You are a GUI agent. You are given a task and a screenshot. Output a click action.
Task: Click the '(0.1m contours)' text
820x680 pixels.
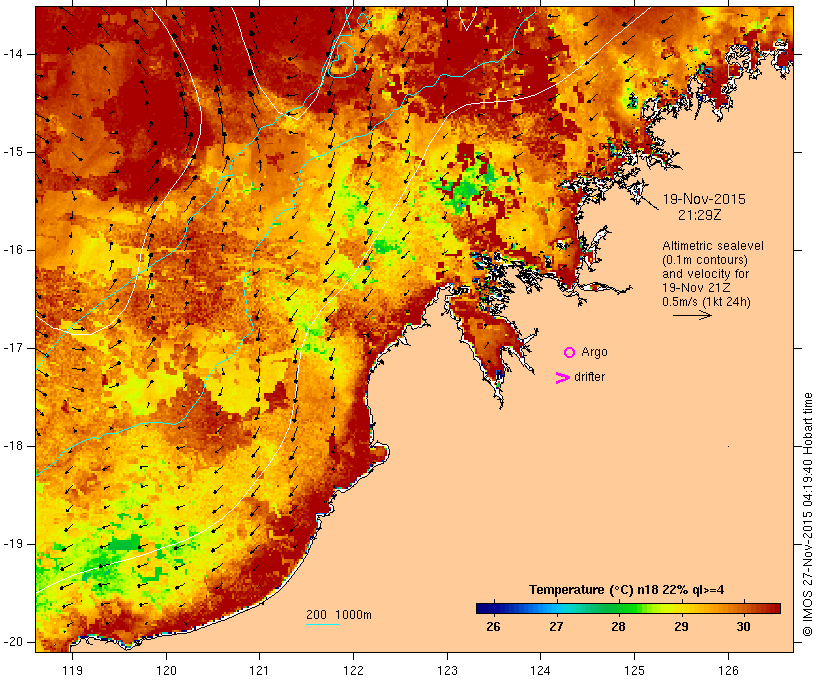[x=705, y=260]
